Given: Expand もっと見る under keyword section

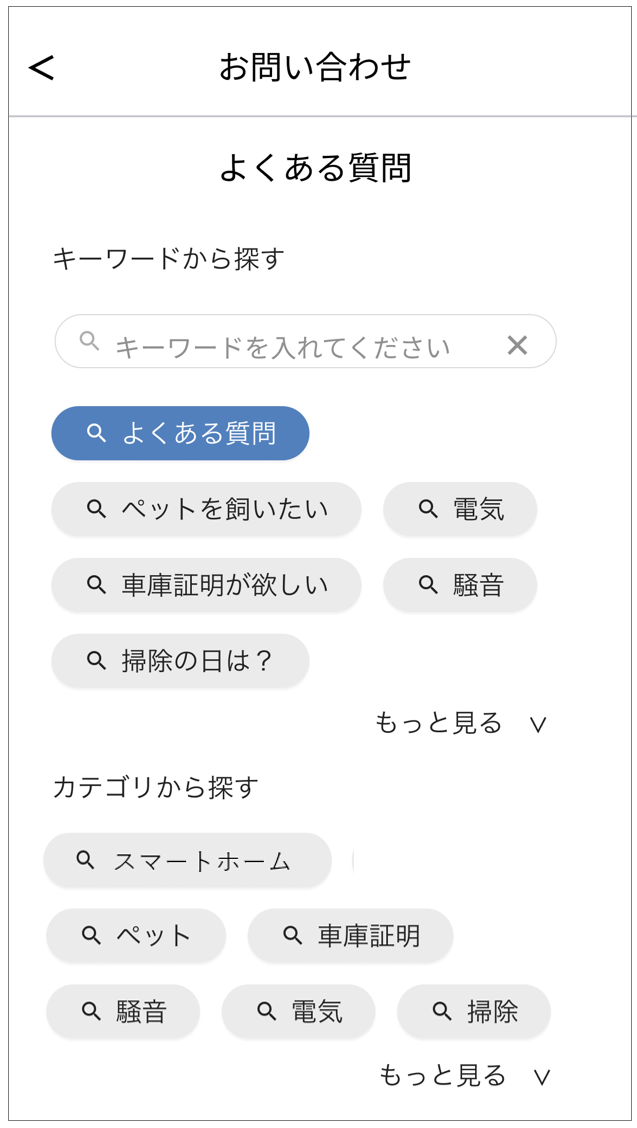Looking at the screenshot, I should (x=439, y=723).
